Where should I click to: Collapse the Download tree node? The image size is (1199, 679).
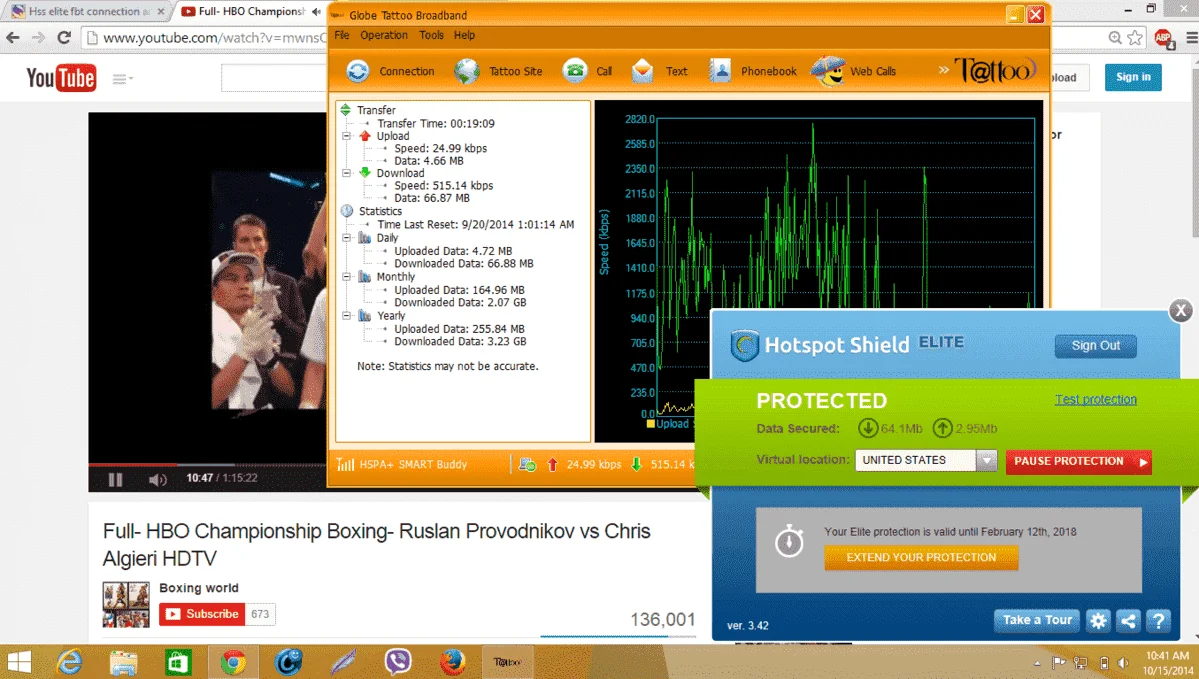click(x=346, y=173)
